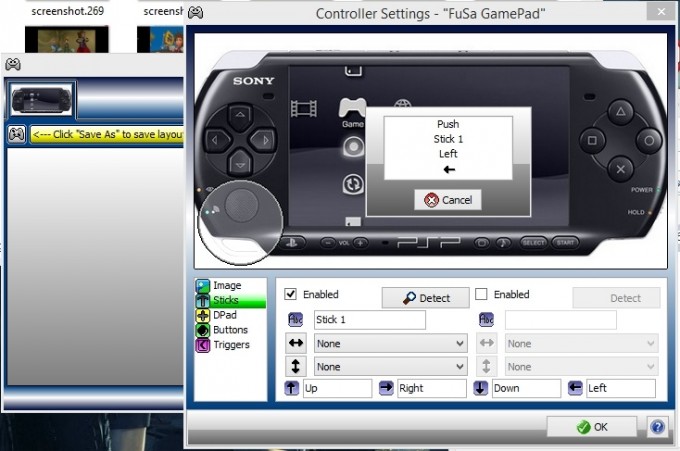
Task: Click the PSP home PlayStation logo button
Action: click(292, 243)
